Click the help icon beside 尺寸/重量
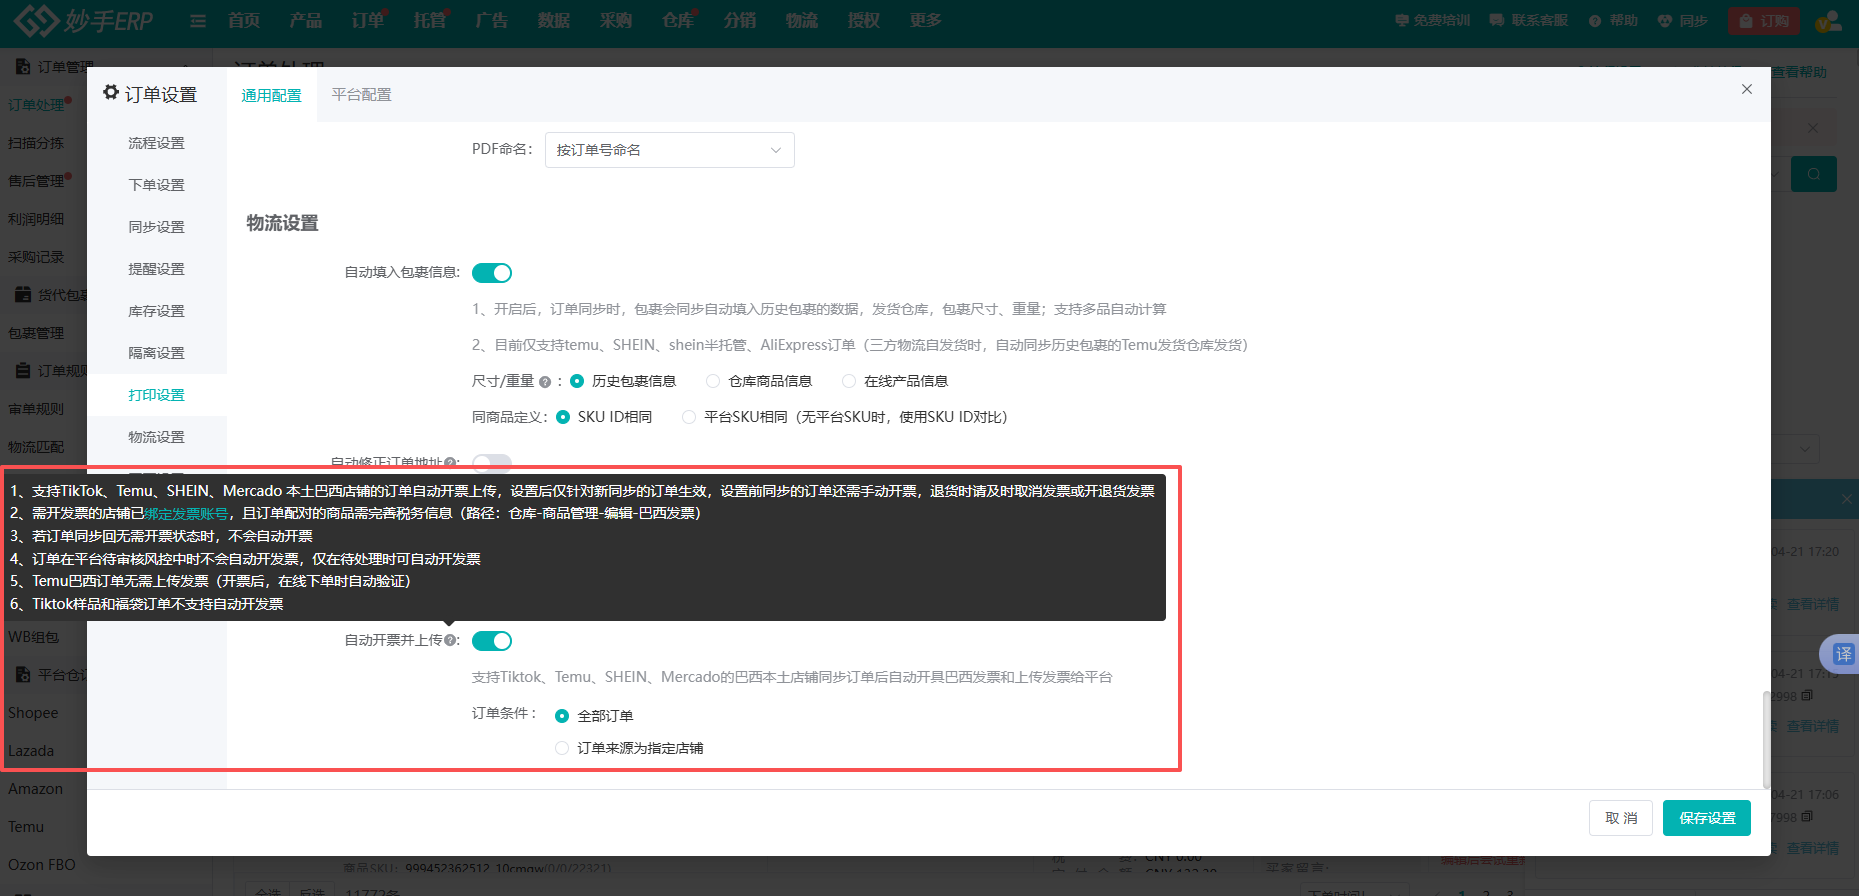Image resolution: width=1859 pixels, height=896 pixels. [545, 382]
